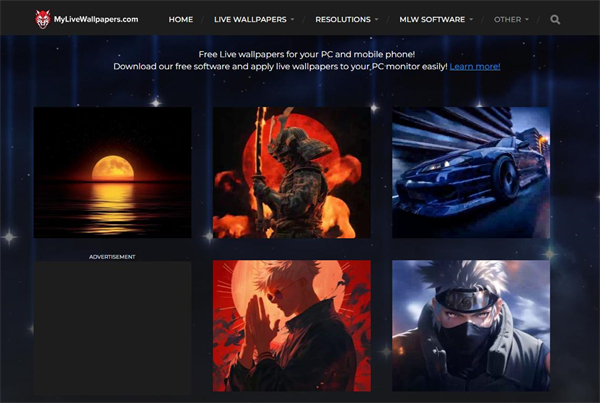Open the moon over ocean wallpaper

(x=112, y=172)
